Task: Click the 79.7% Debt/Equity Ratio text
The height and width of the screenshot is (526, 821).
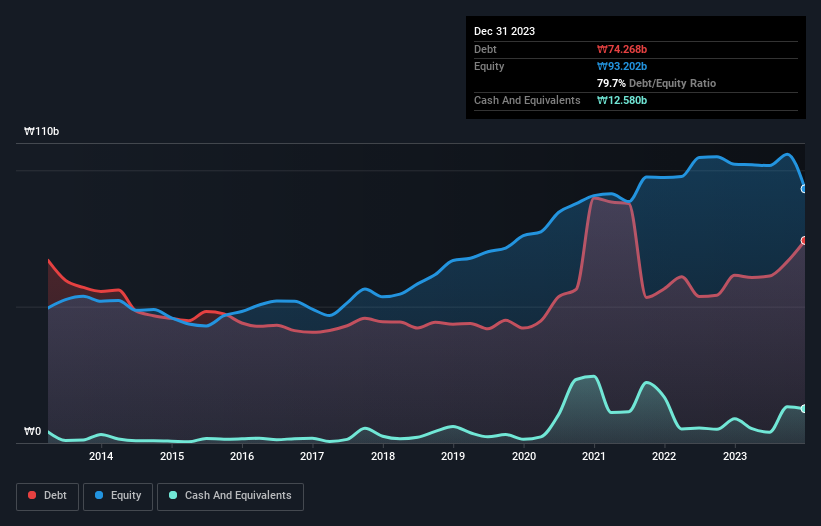Action: pos(656,83)
